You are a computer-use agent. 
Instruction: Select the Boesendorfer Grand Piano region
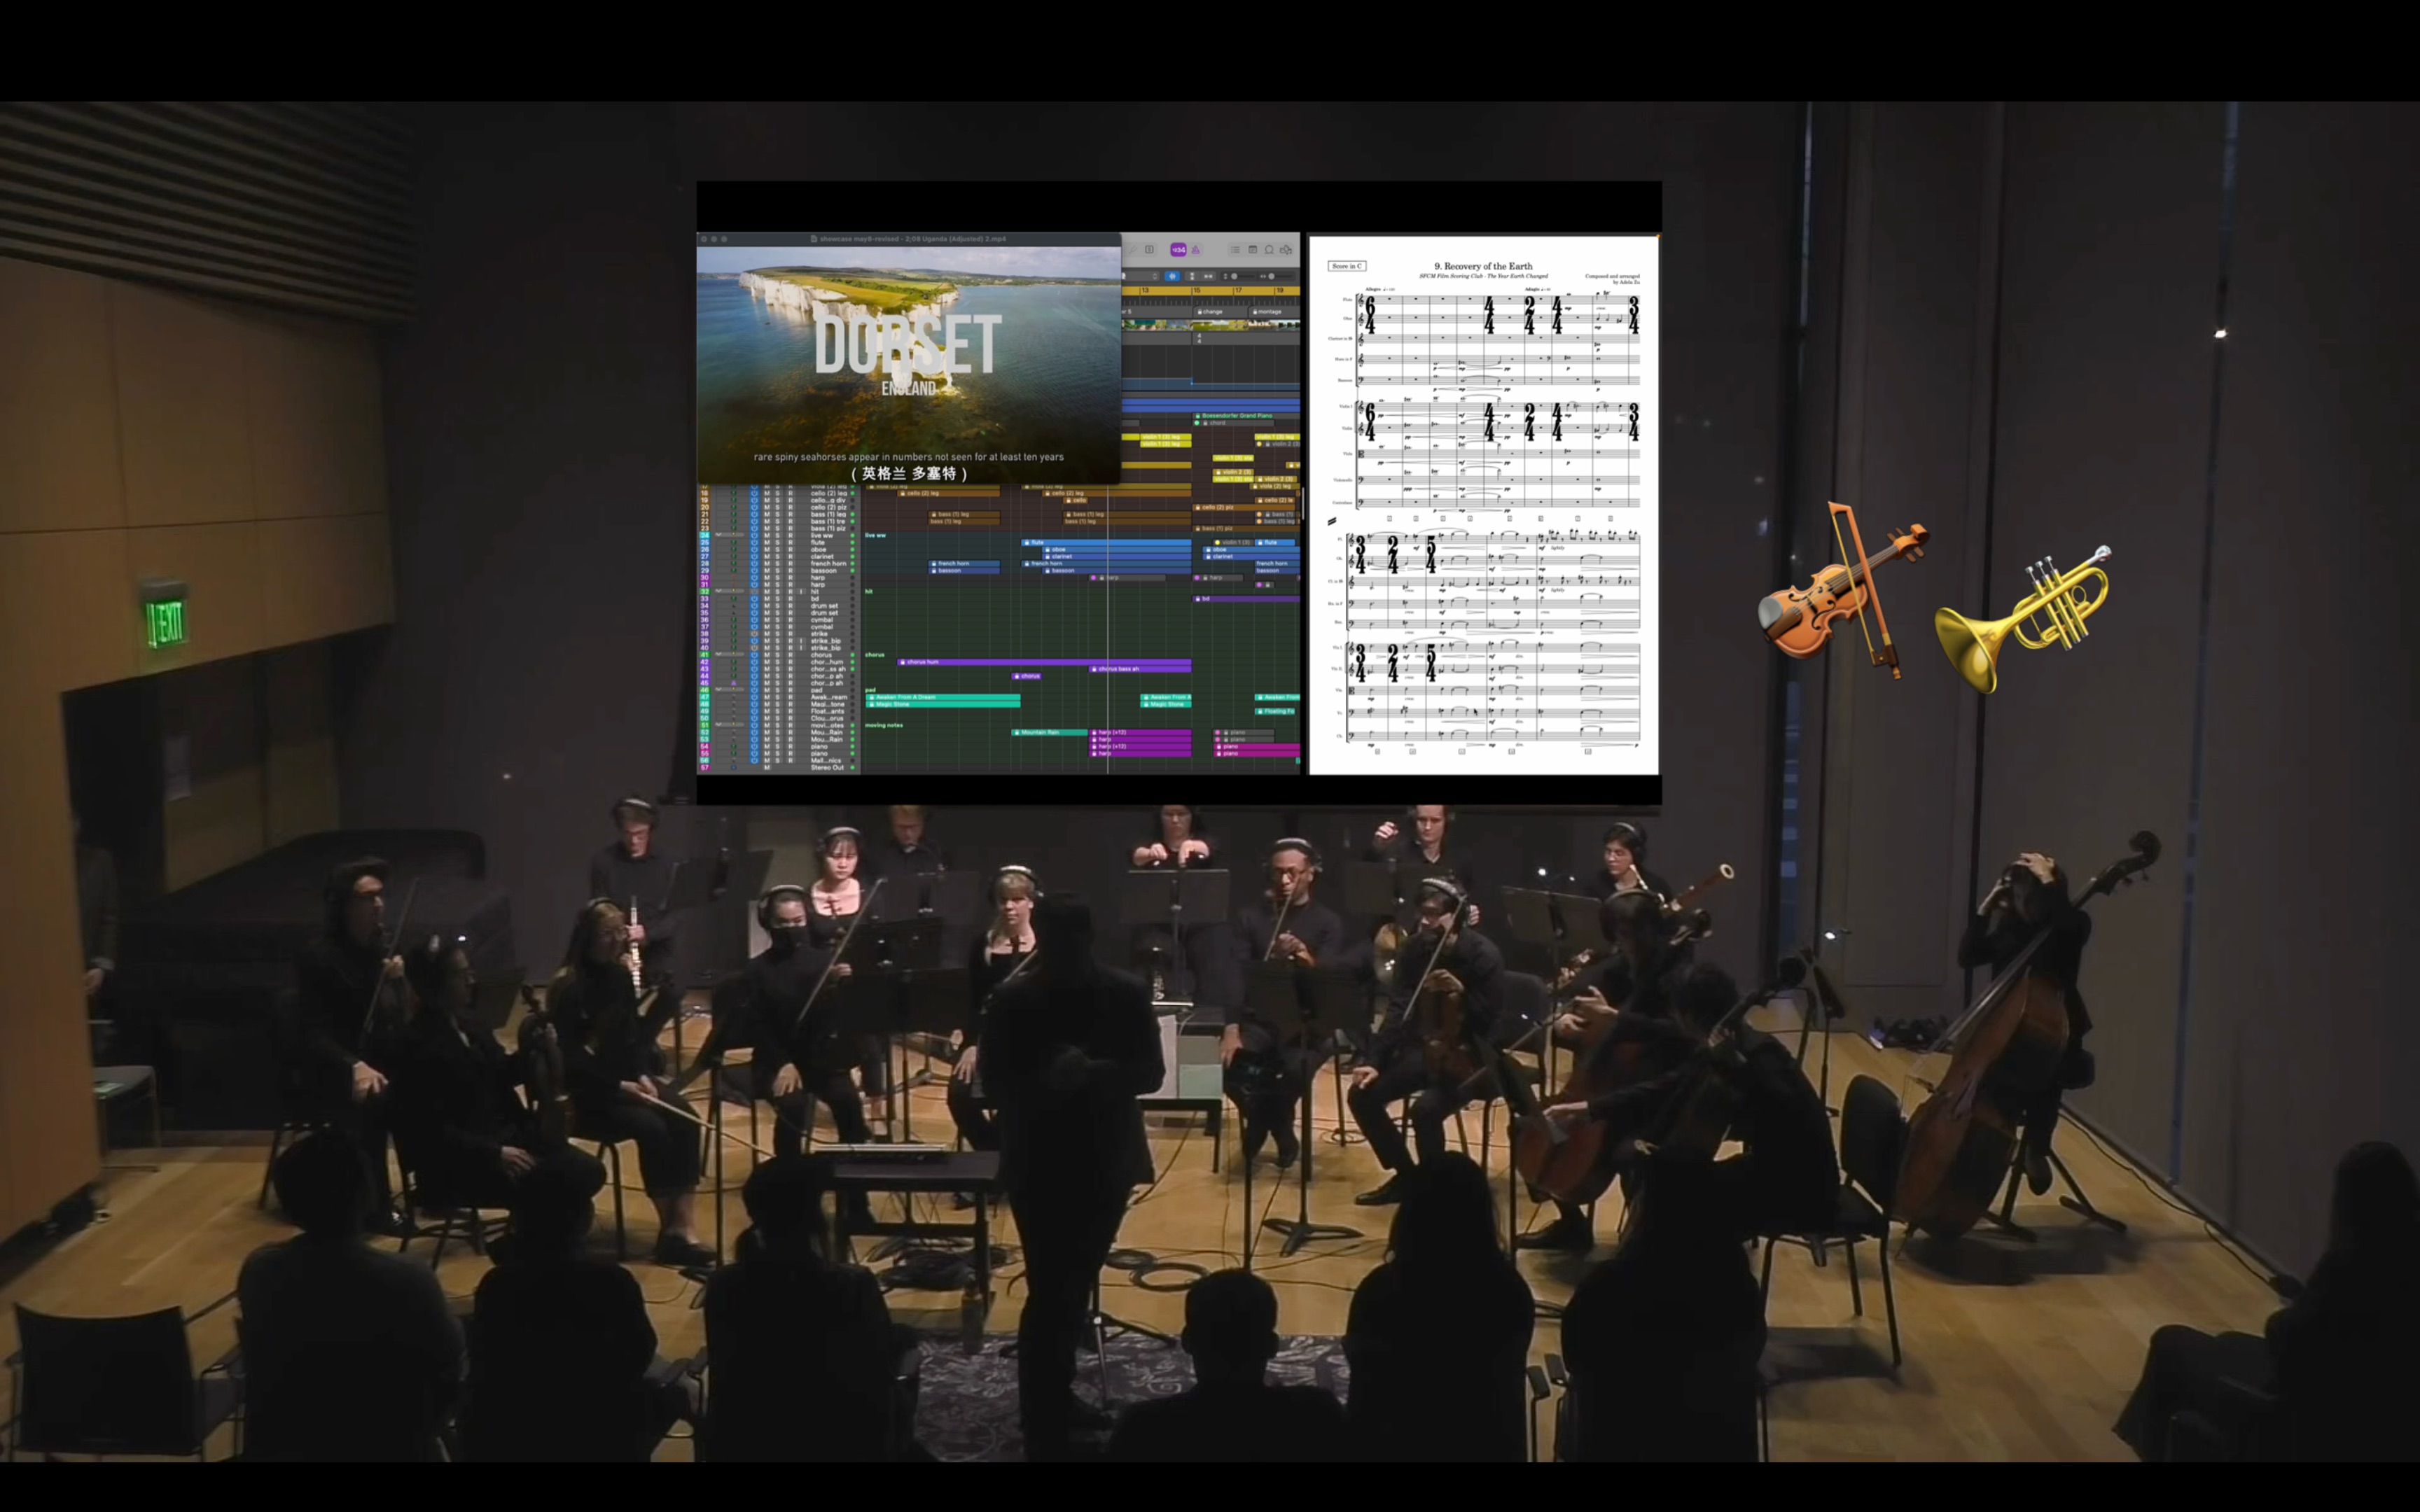point(1247,415)
